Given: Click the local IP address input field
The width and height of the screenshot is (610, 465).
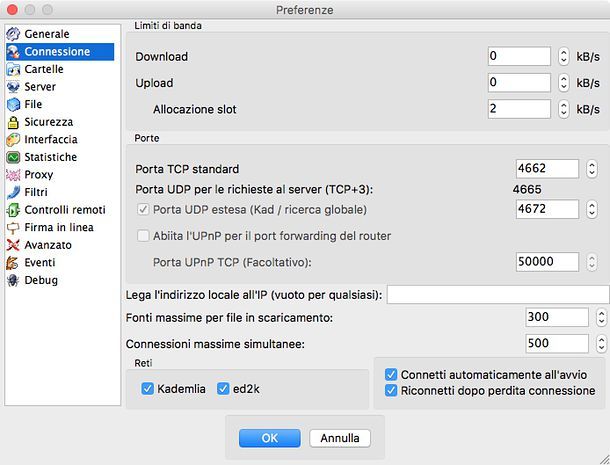Looking at the screenshot, I should pos(497,294).
